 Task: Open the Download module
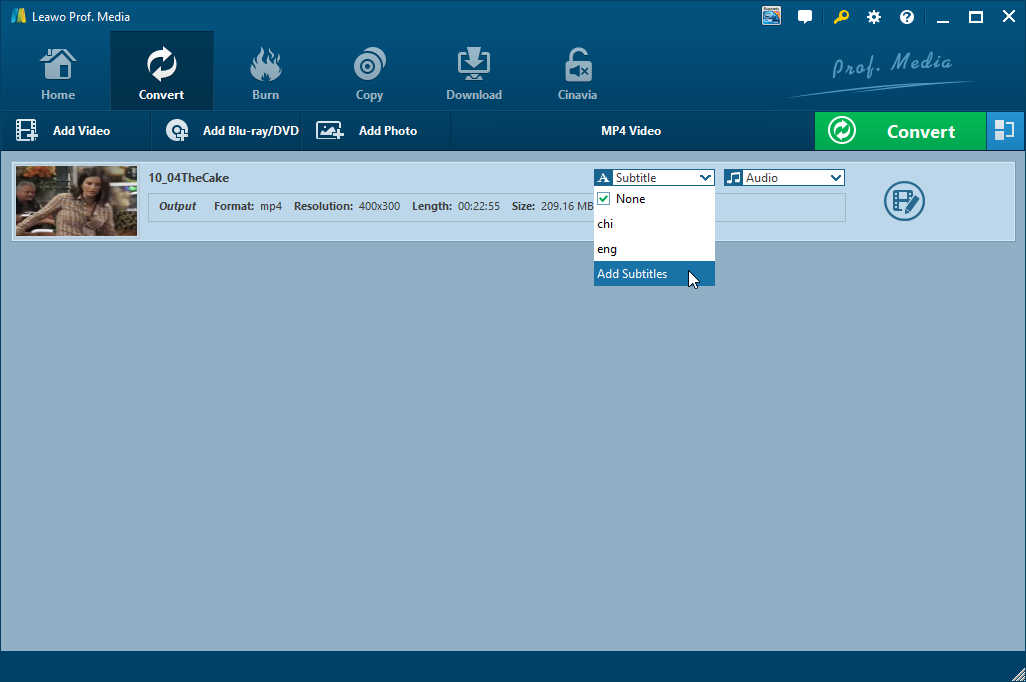point(474,75)
